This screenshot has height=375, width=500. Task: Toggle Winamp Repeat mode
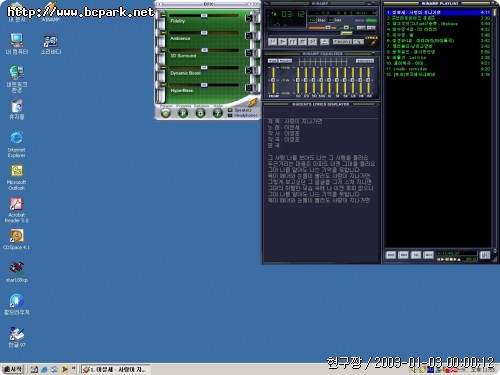coord(358,42)
